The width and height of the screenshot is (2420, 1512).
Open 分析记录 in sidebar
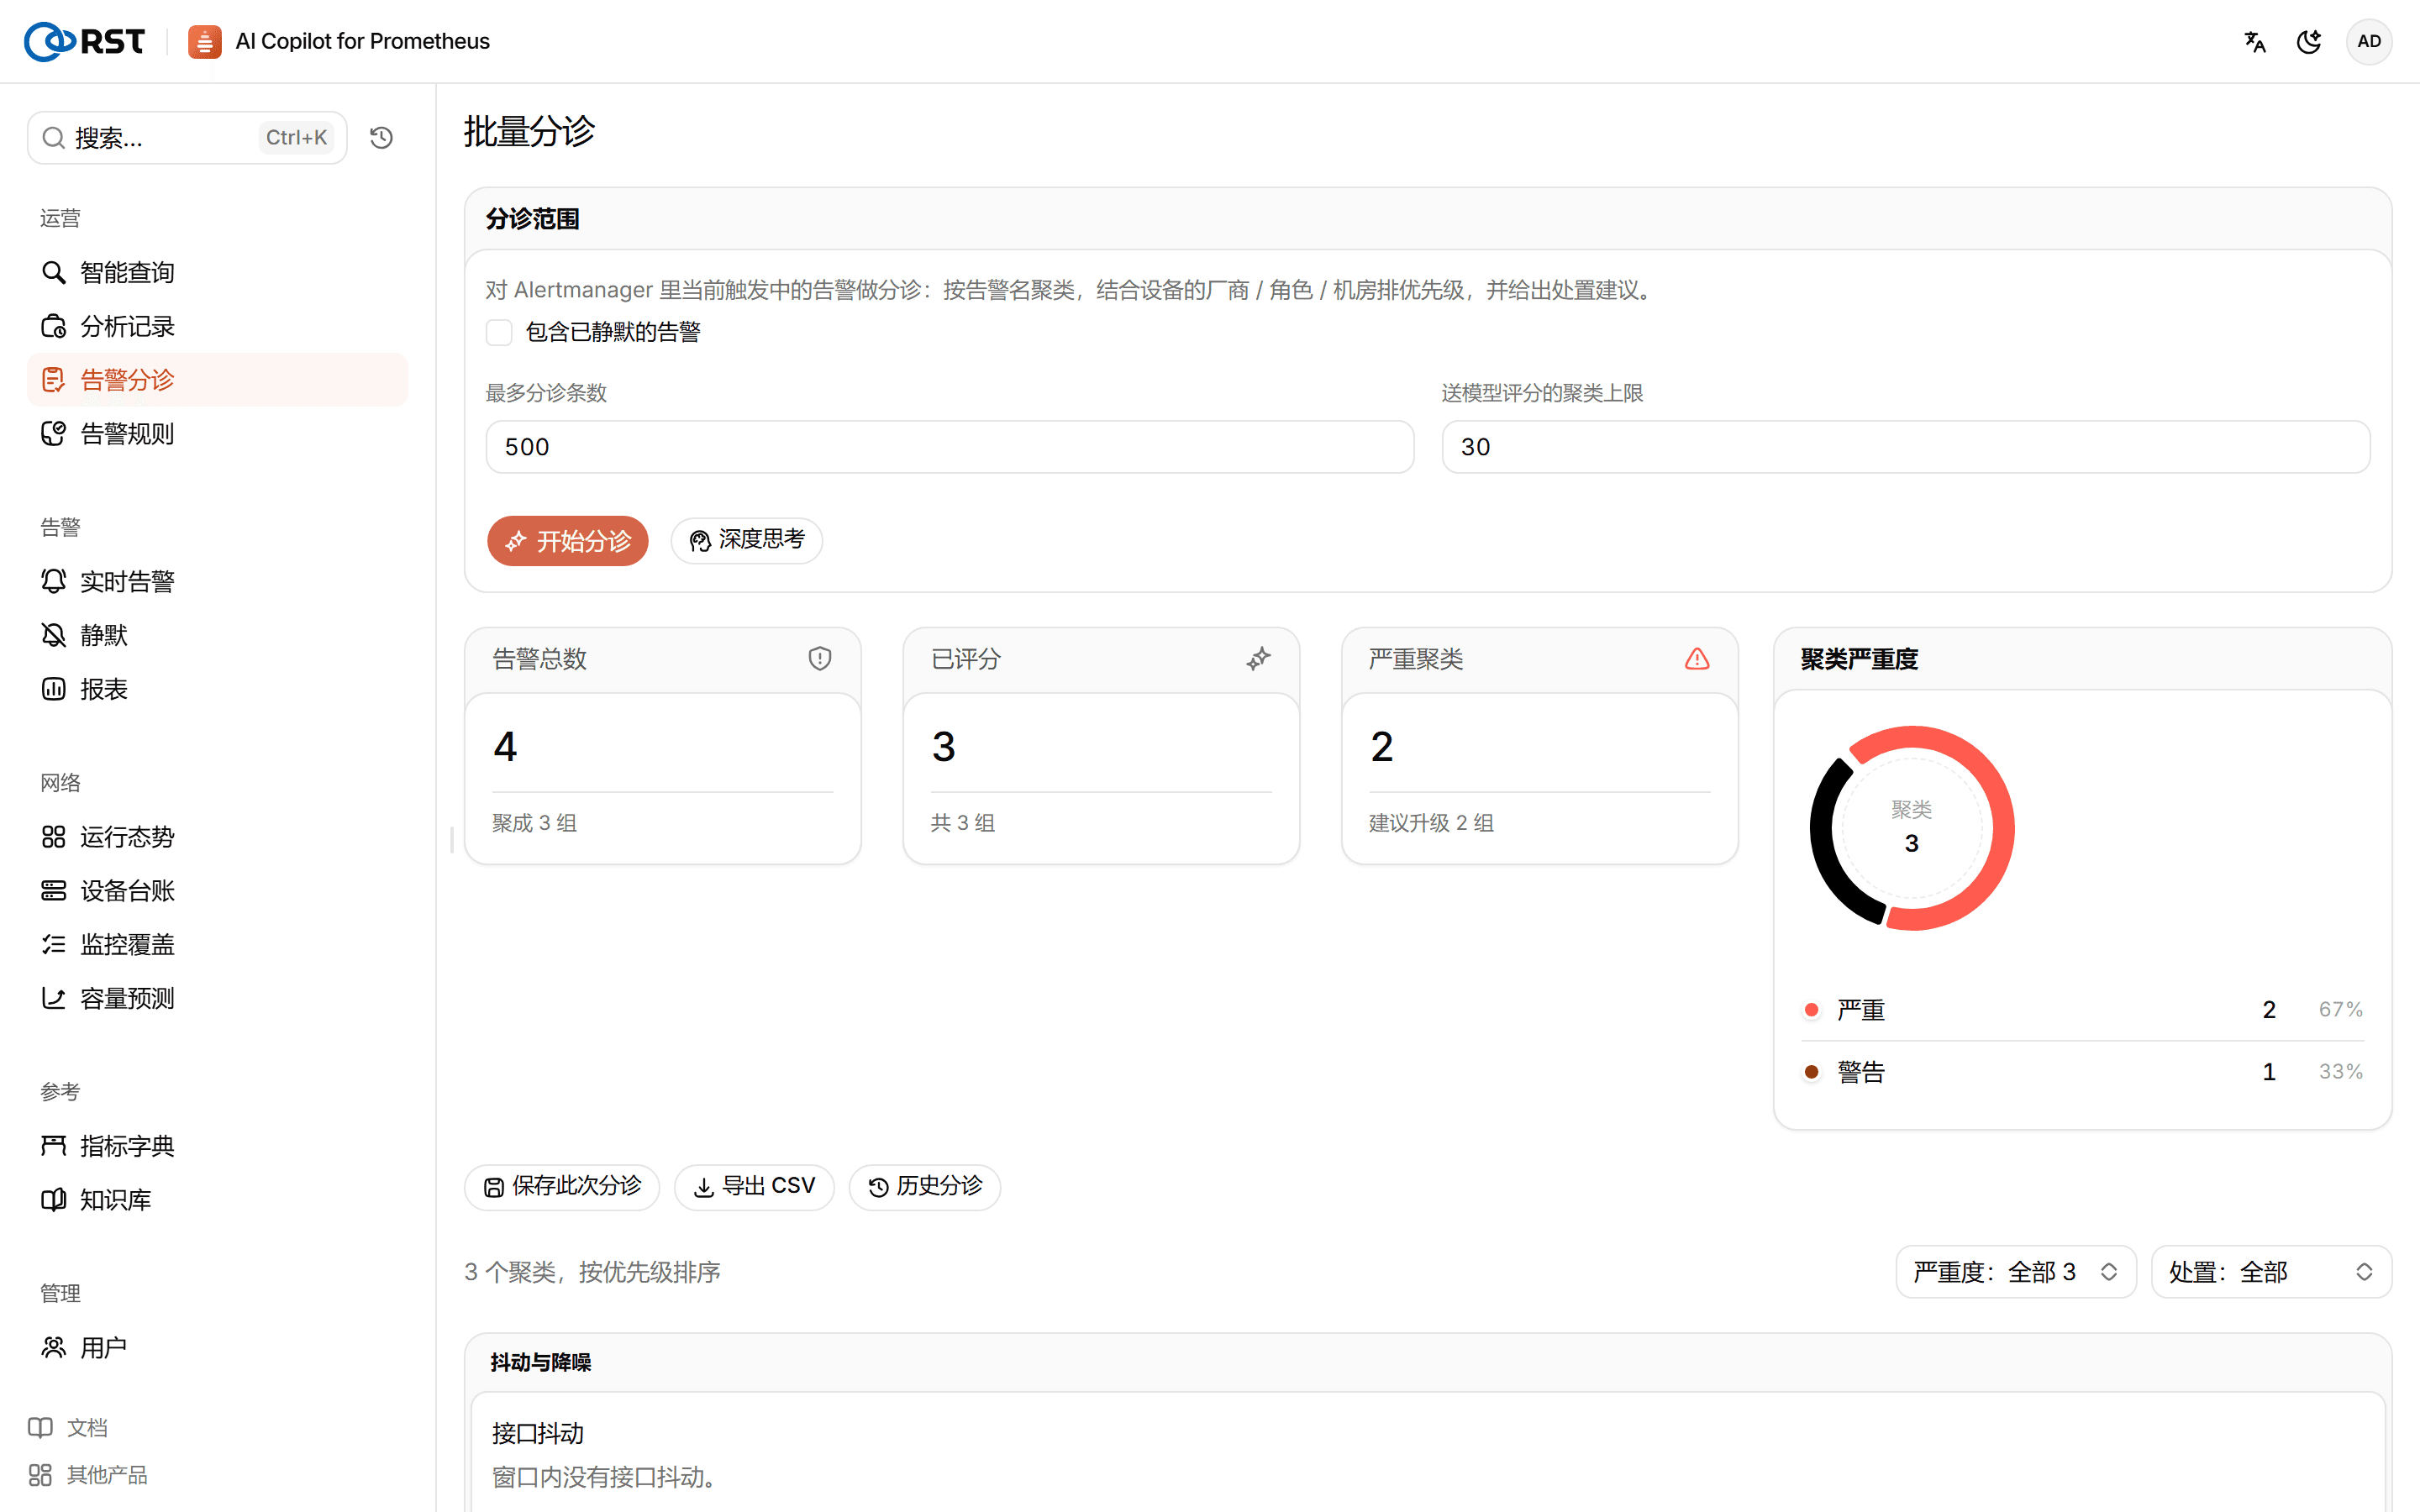tap(217, 326)
